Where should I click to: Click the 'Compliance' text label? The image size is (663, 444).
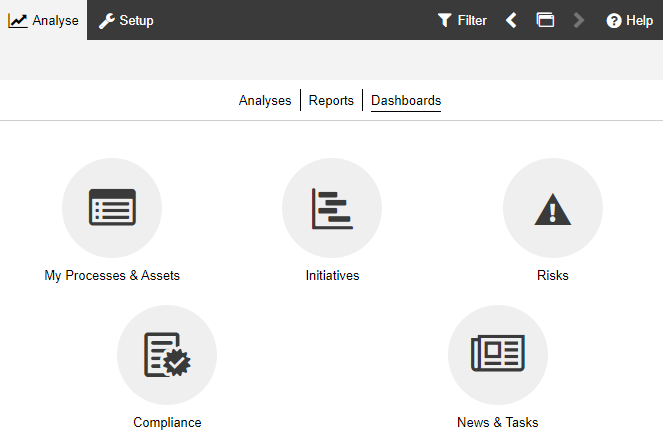point(167,422)
